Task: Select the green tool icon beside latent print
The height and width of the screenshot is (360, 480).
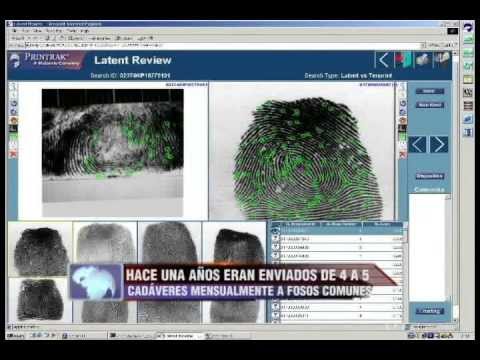Action: point(13,137)
